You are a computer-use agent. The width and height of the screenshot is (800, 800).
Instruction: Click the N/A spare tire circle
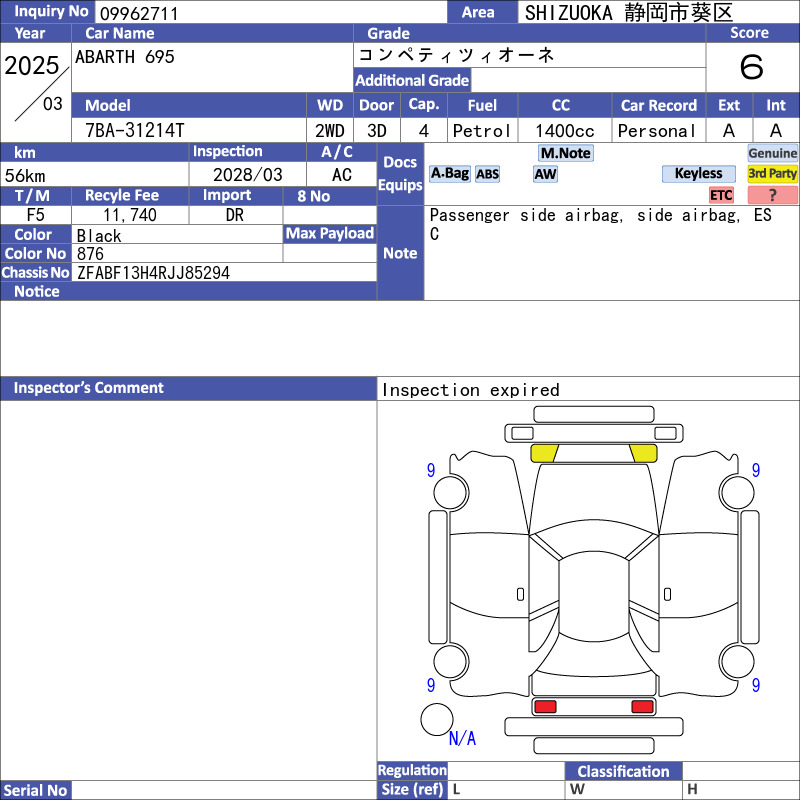[x=437, y=719]
